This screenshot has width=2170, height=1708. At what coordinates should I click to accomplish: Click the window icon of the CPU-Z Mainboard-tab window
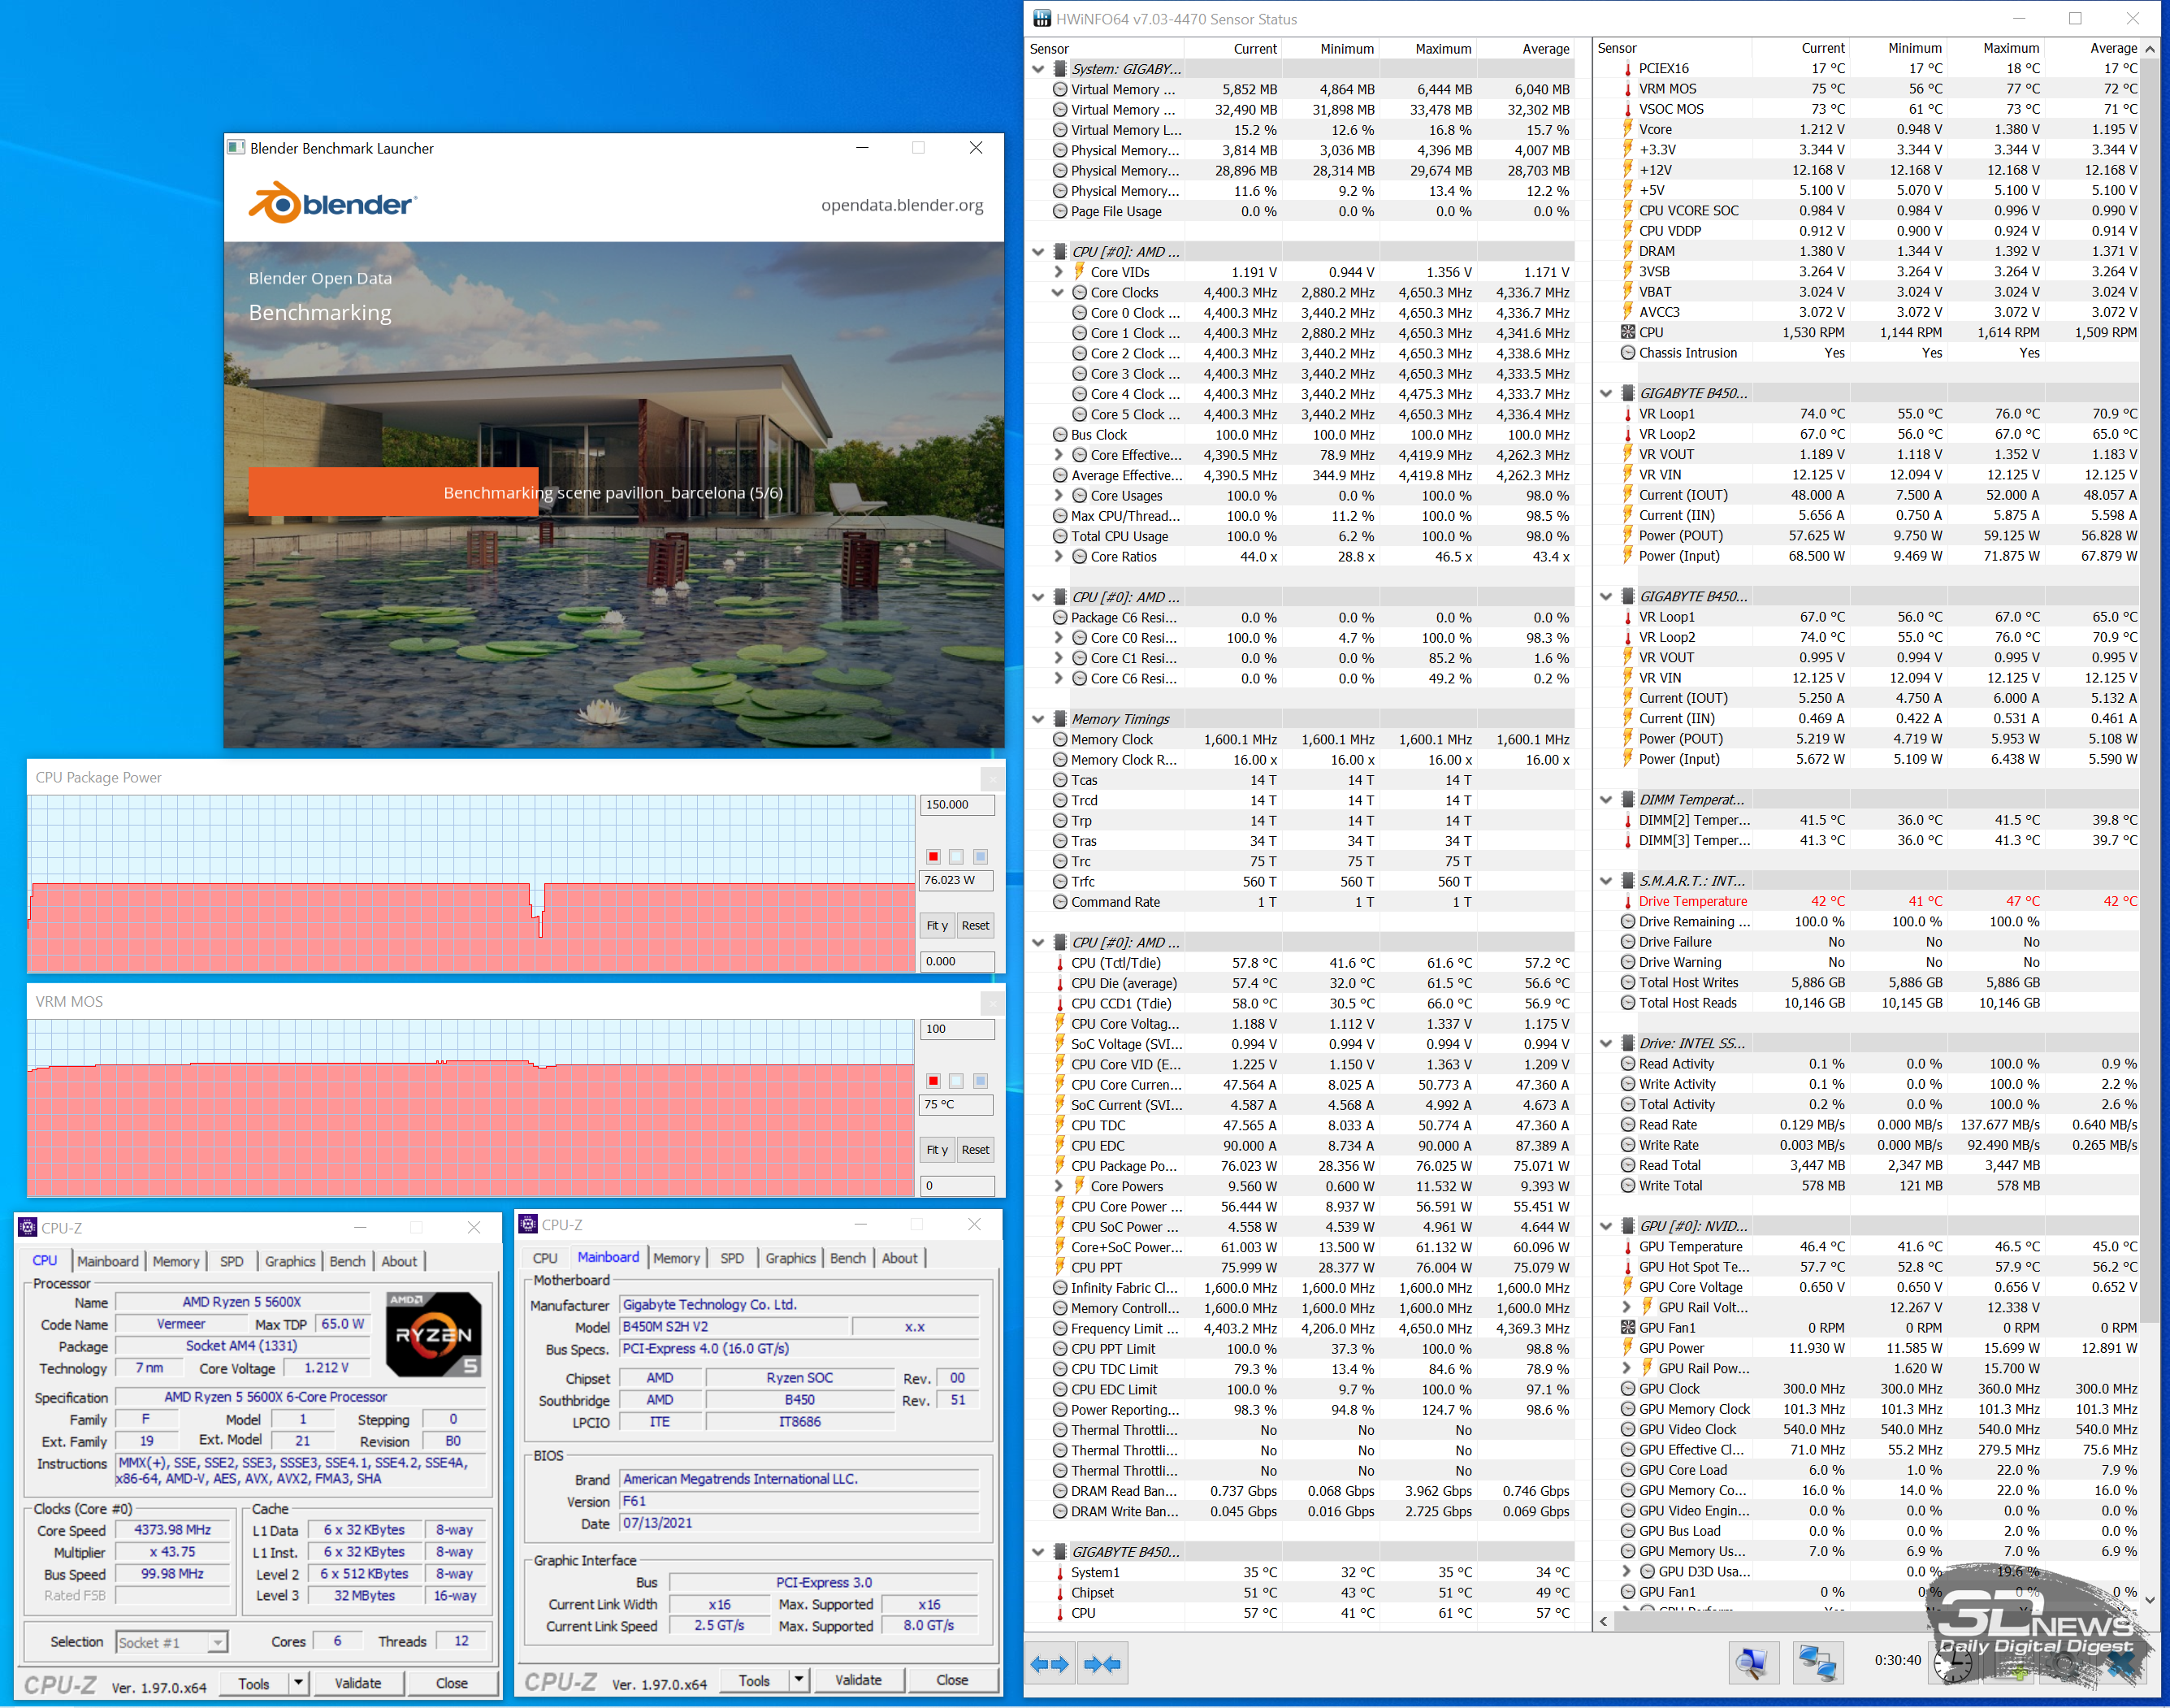528,1224
